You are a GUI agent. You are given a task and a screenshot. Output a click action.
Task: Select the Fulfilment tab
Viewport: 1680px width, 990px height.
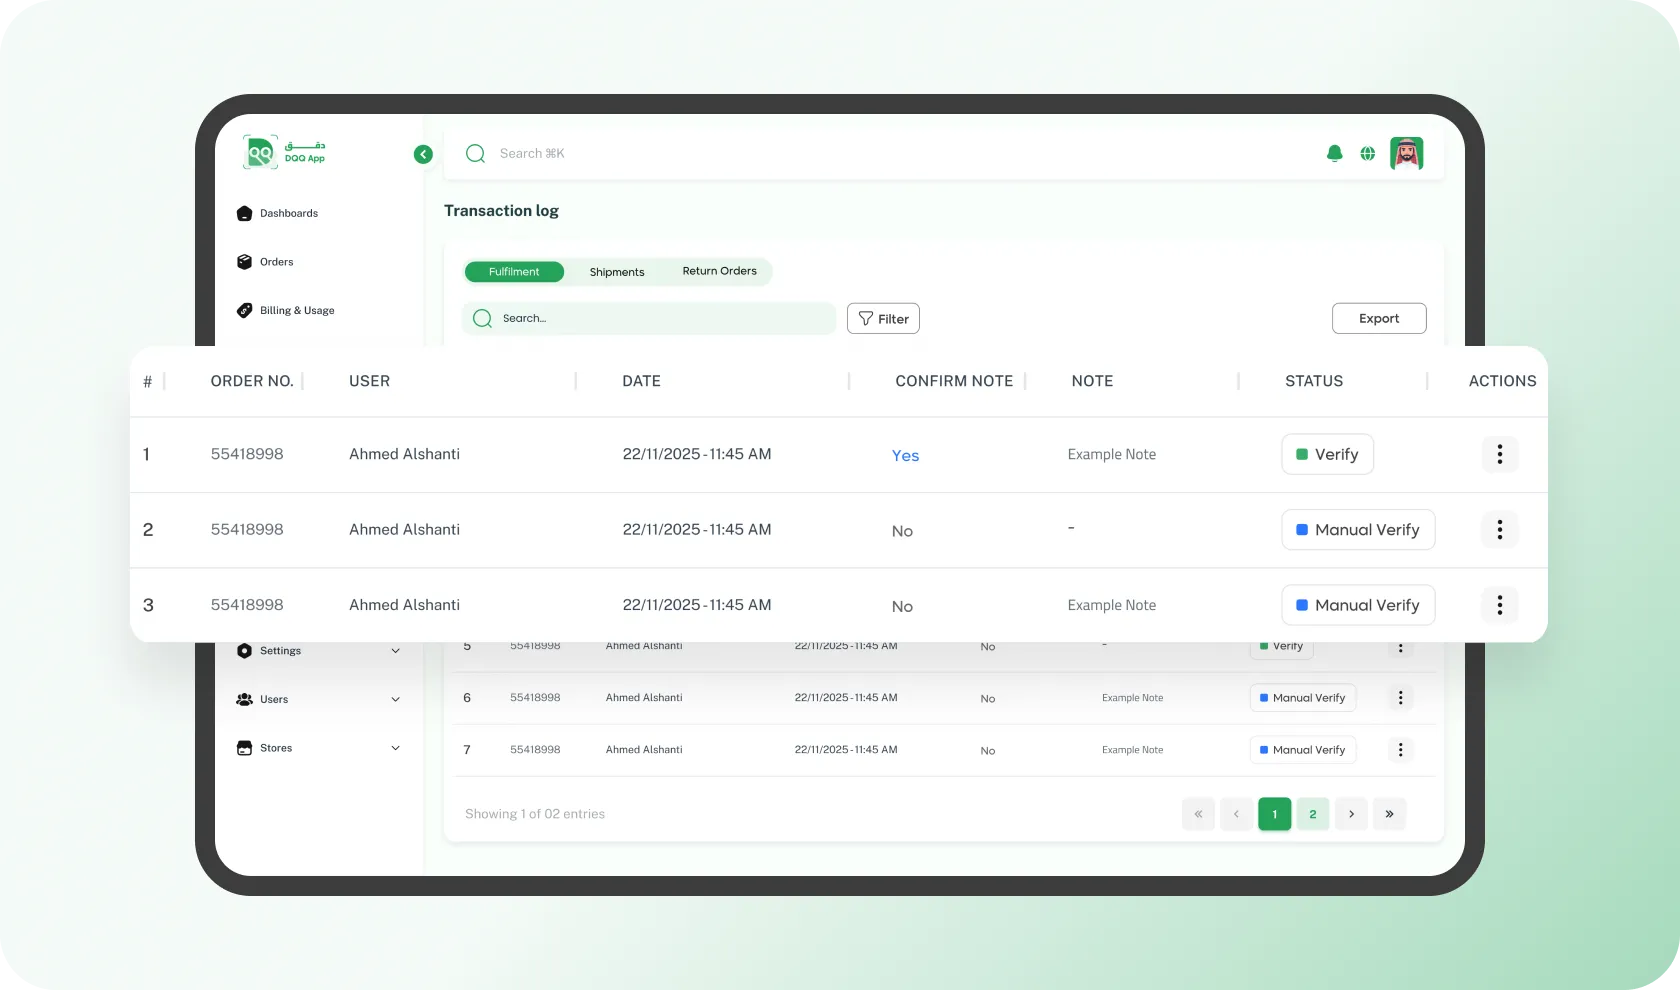point(514,272)
